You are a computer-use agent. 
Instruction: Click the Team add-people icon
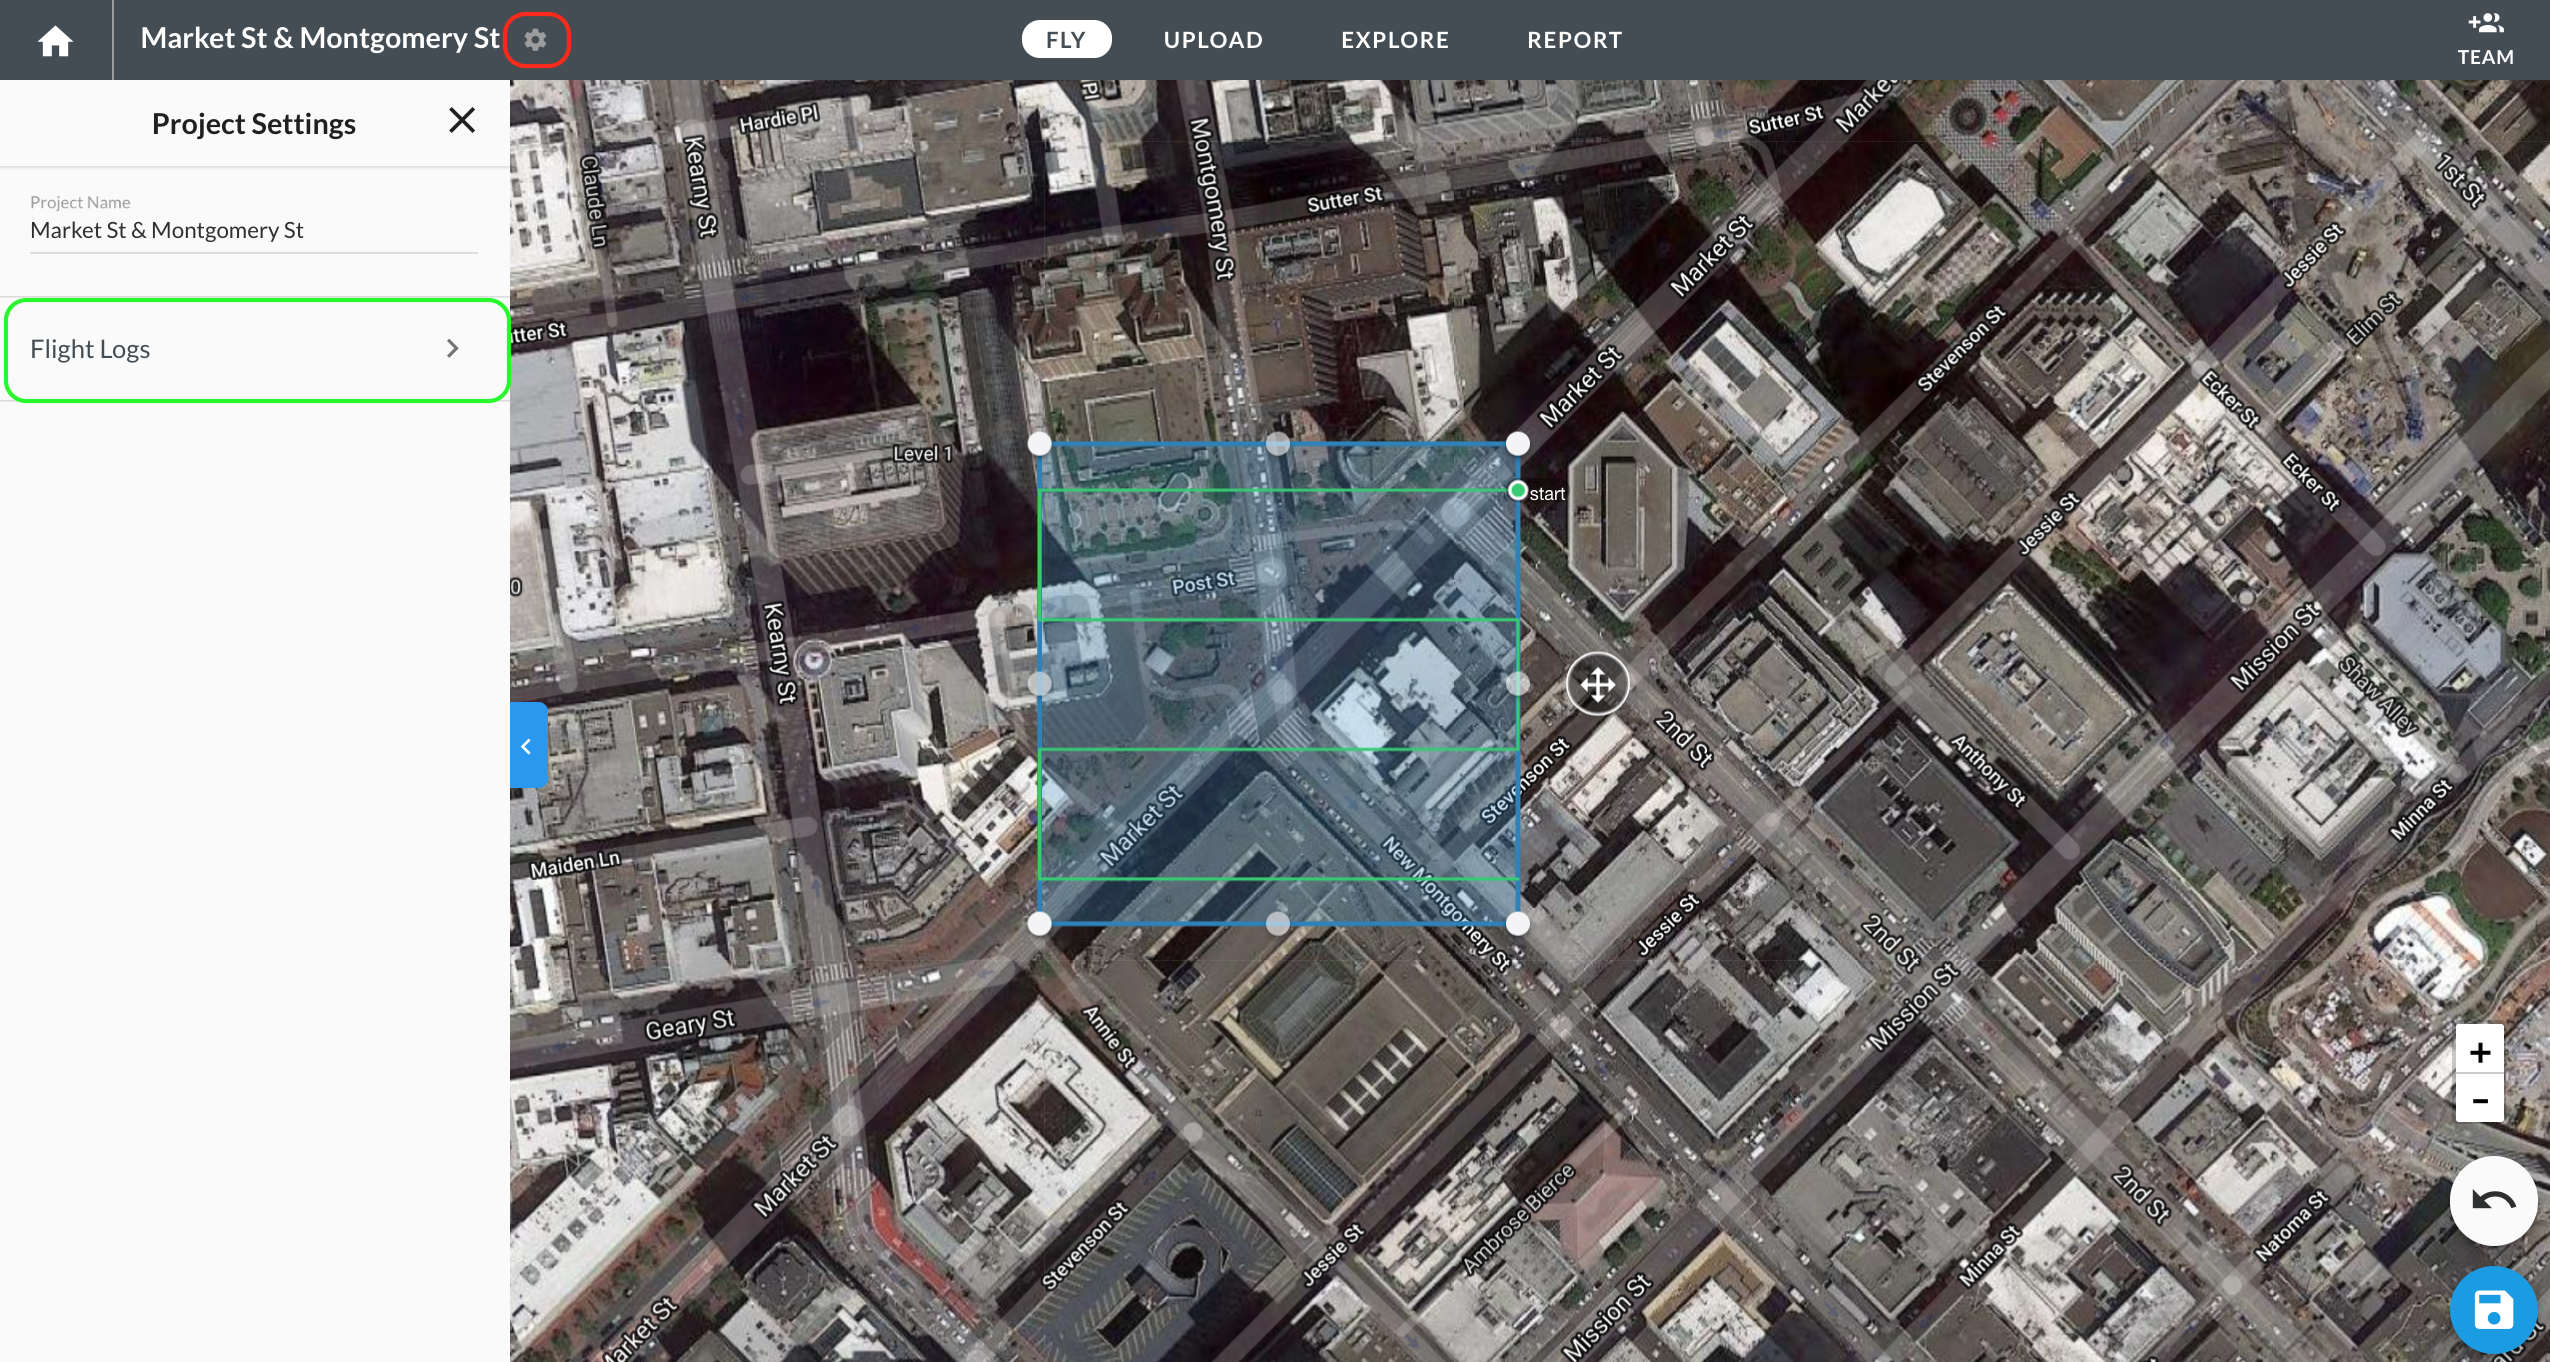click(2485, 25)
